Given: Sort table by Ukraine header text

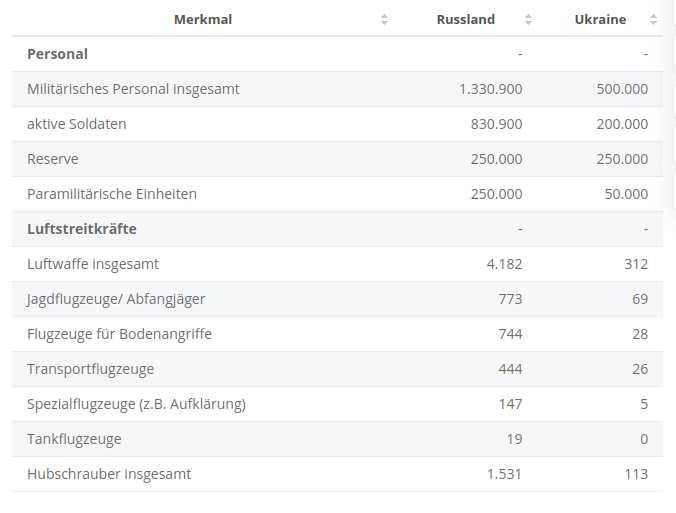Looking at the screenshot, I should (600, 20).
